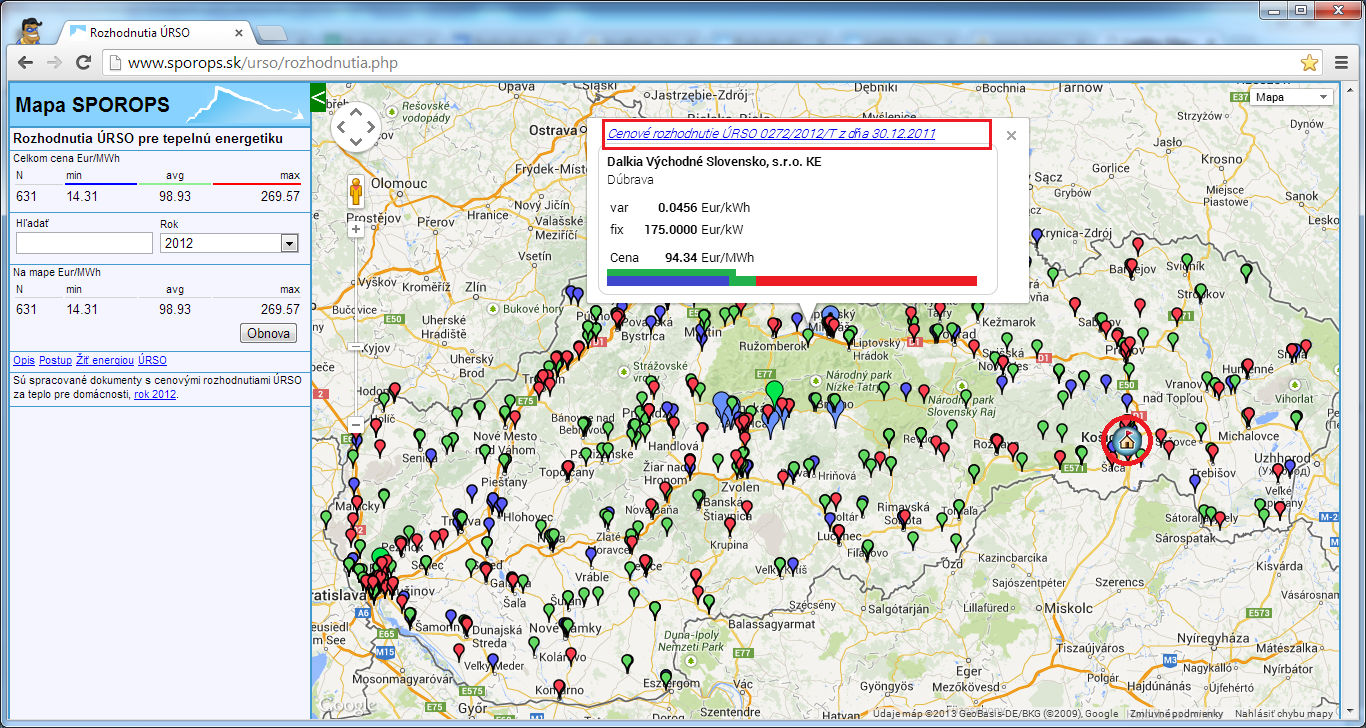Click the SPOROPS mountain graph logo

pyautogui.click(x=243, y=103)
